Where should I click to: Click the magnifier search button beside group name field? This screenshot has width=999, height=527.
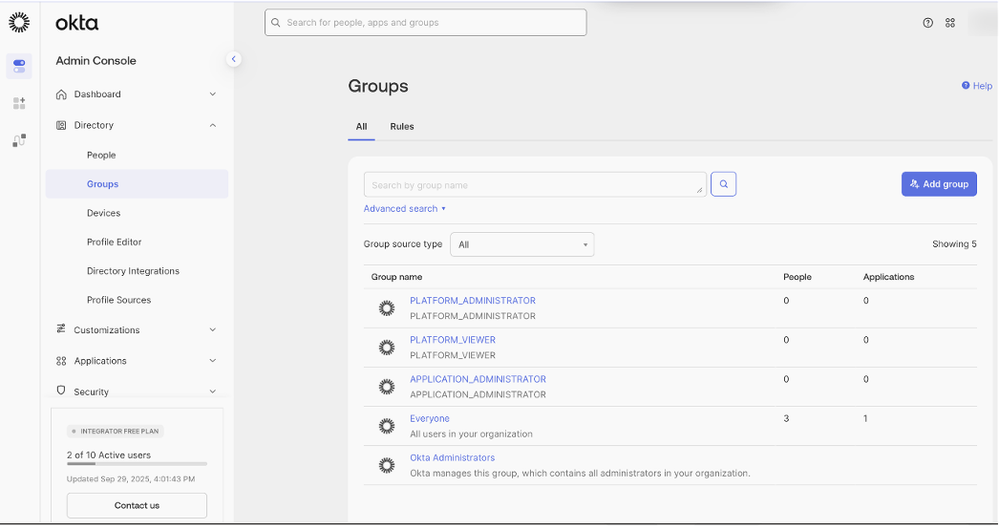(x=724, y=184)
